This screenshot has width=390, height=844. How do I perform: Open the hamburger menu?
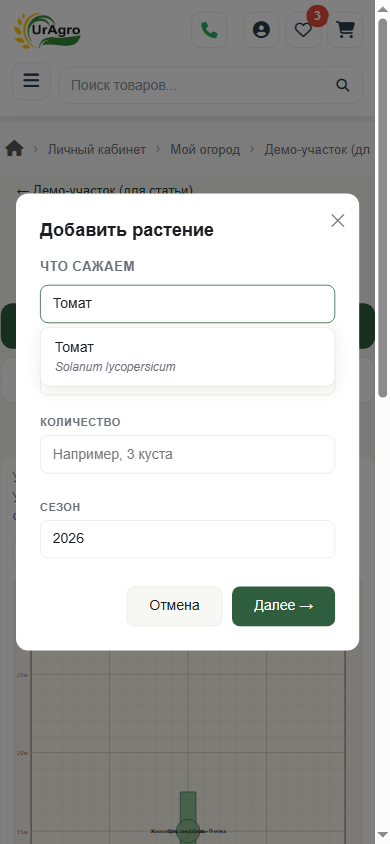[31, 81]
